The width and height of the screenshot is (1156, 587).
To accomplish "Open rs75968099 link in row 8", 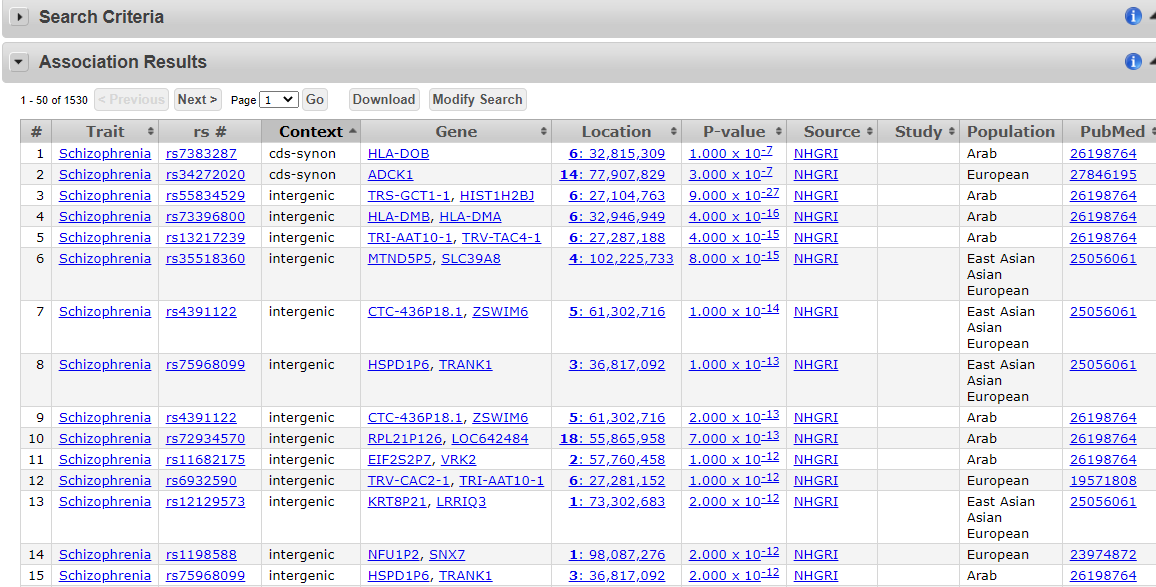I will (206, 364).
